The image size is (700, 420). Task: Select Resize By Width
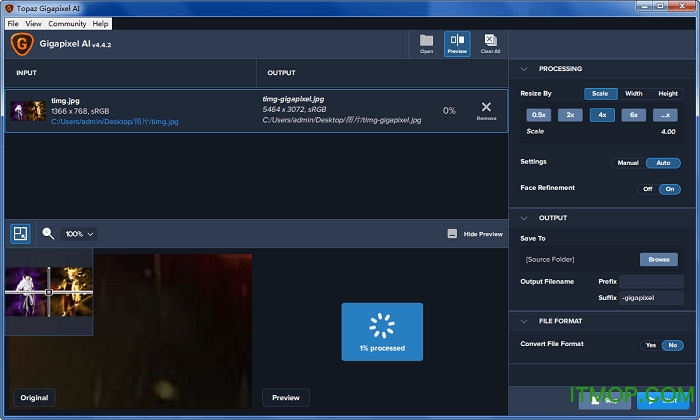pos(633,93)
